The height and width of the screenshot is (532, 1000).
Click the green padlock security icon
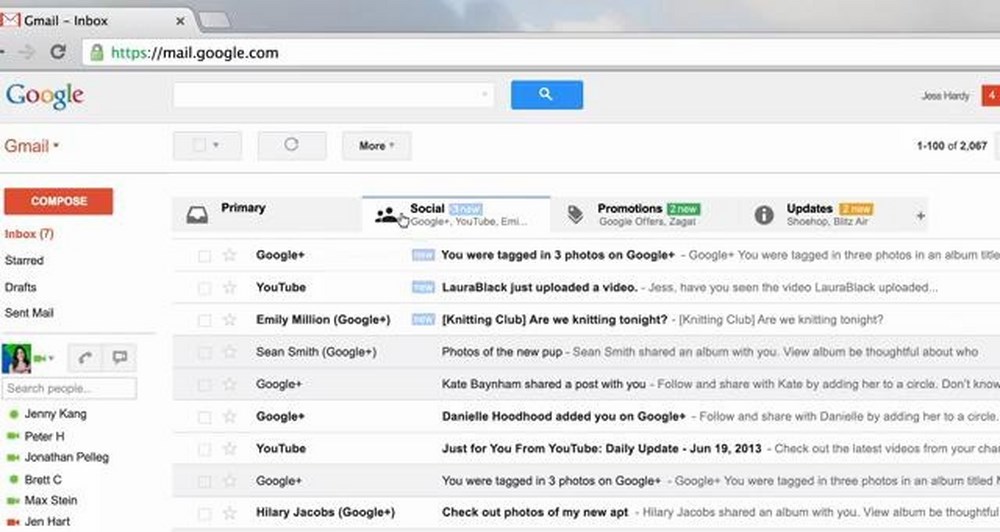tap(96, 52)
